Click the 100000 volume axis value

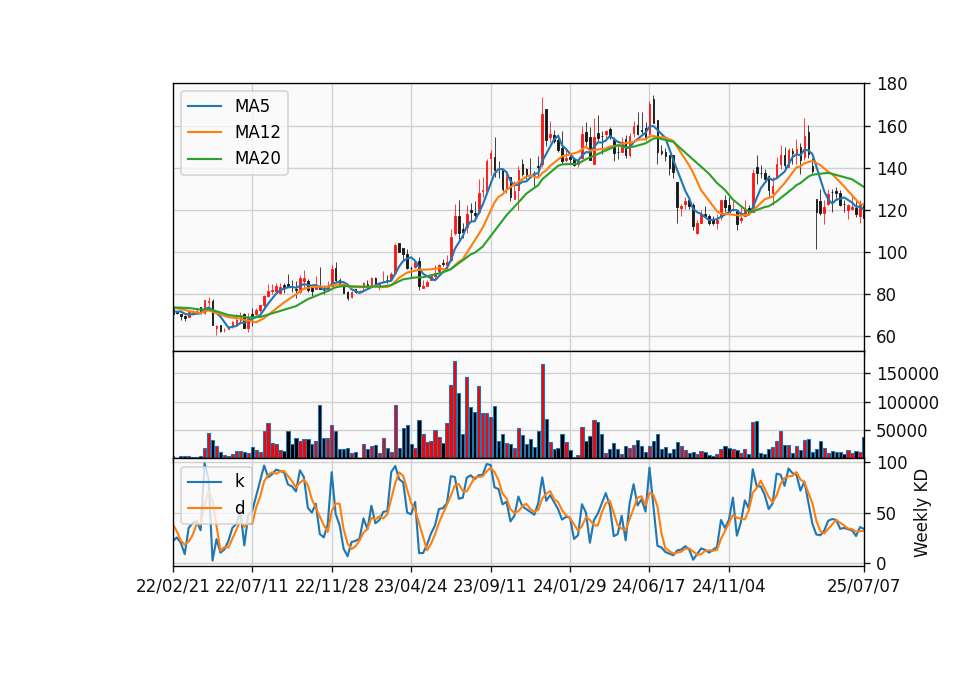(x=908, y=403)
